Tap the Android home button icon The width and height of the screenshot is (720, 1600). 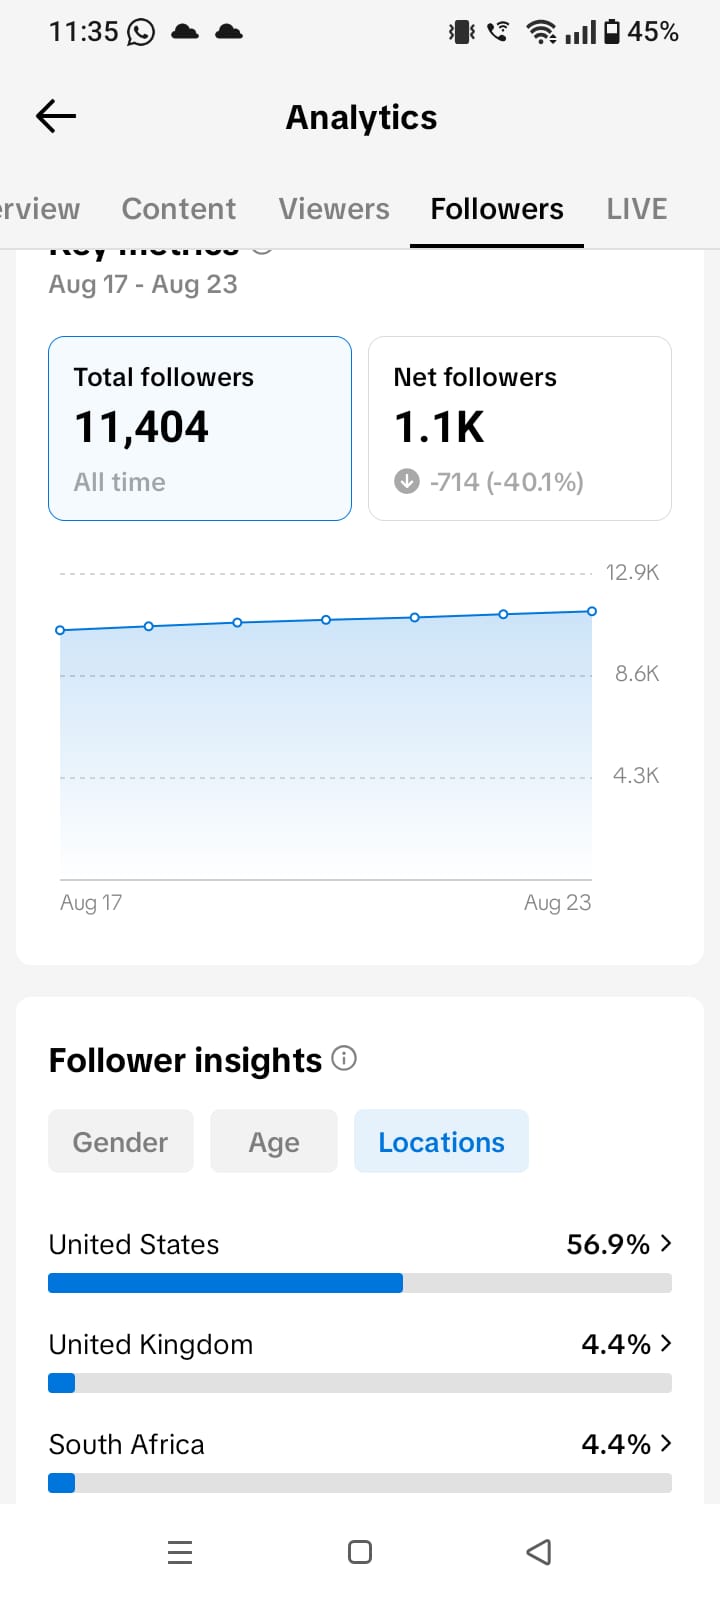(x=360, y=1552)
